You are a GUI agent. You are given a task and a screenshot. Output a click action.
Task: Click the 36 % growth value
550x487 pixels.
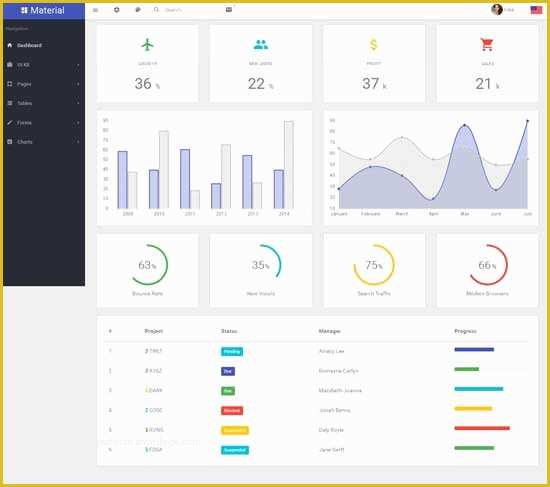[x=147, y=84]
